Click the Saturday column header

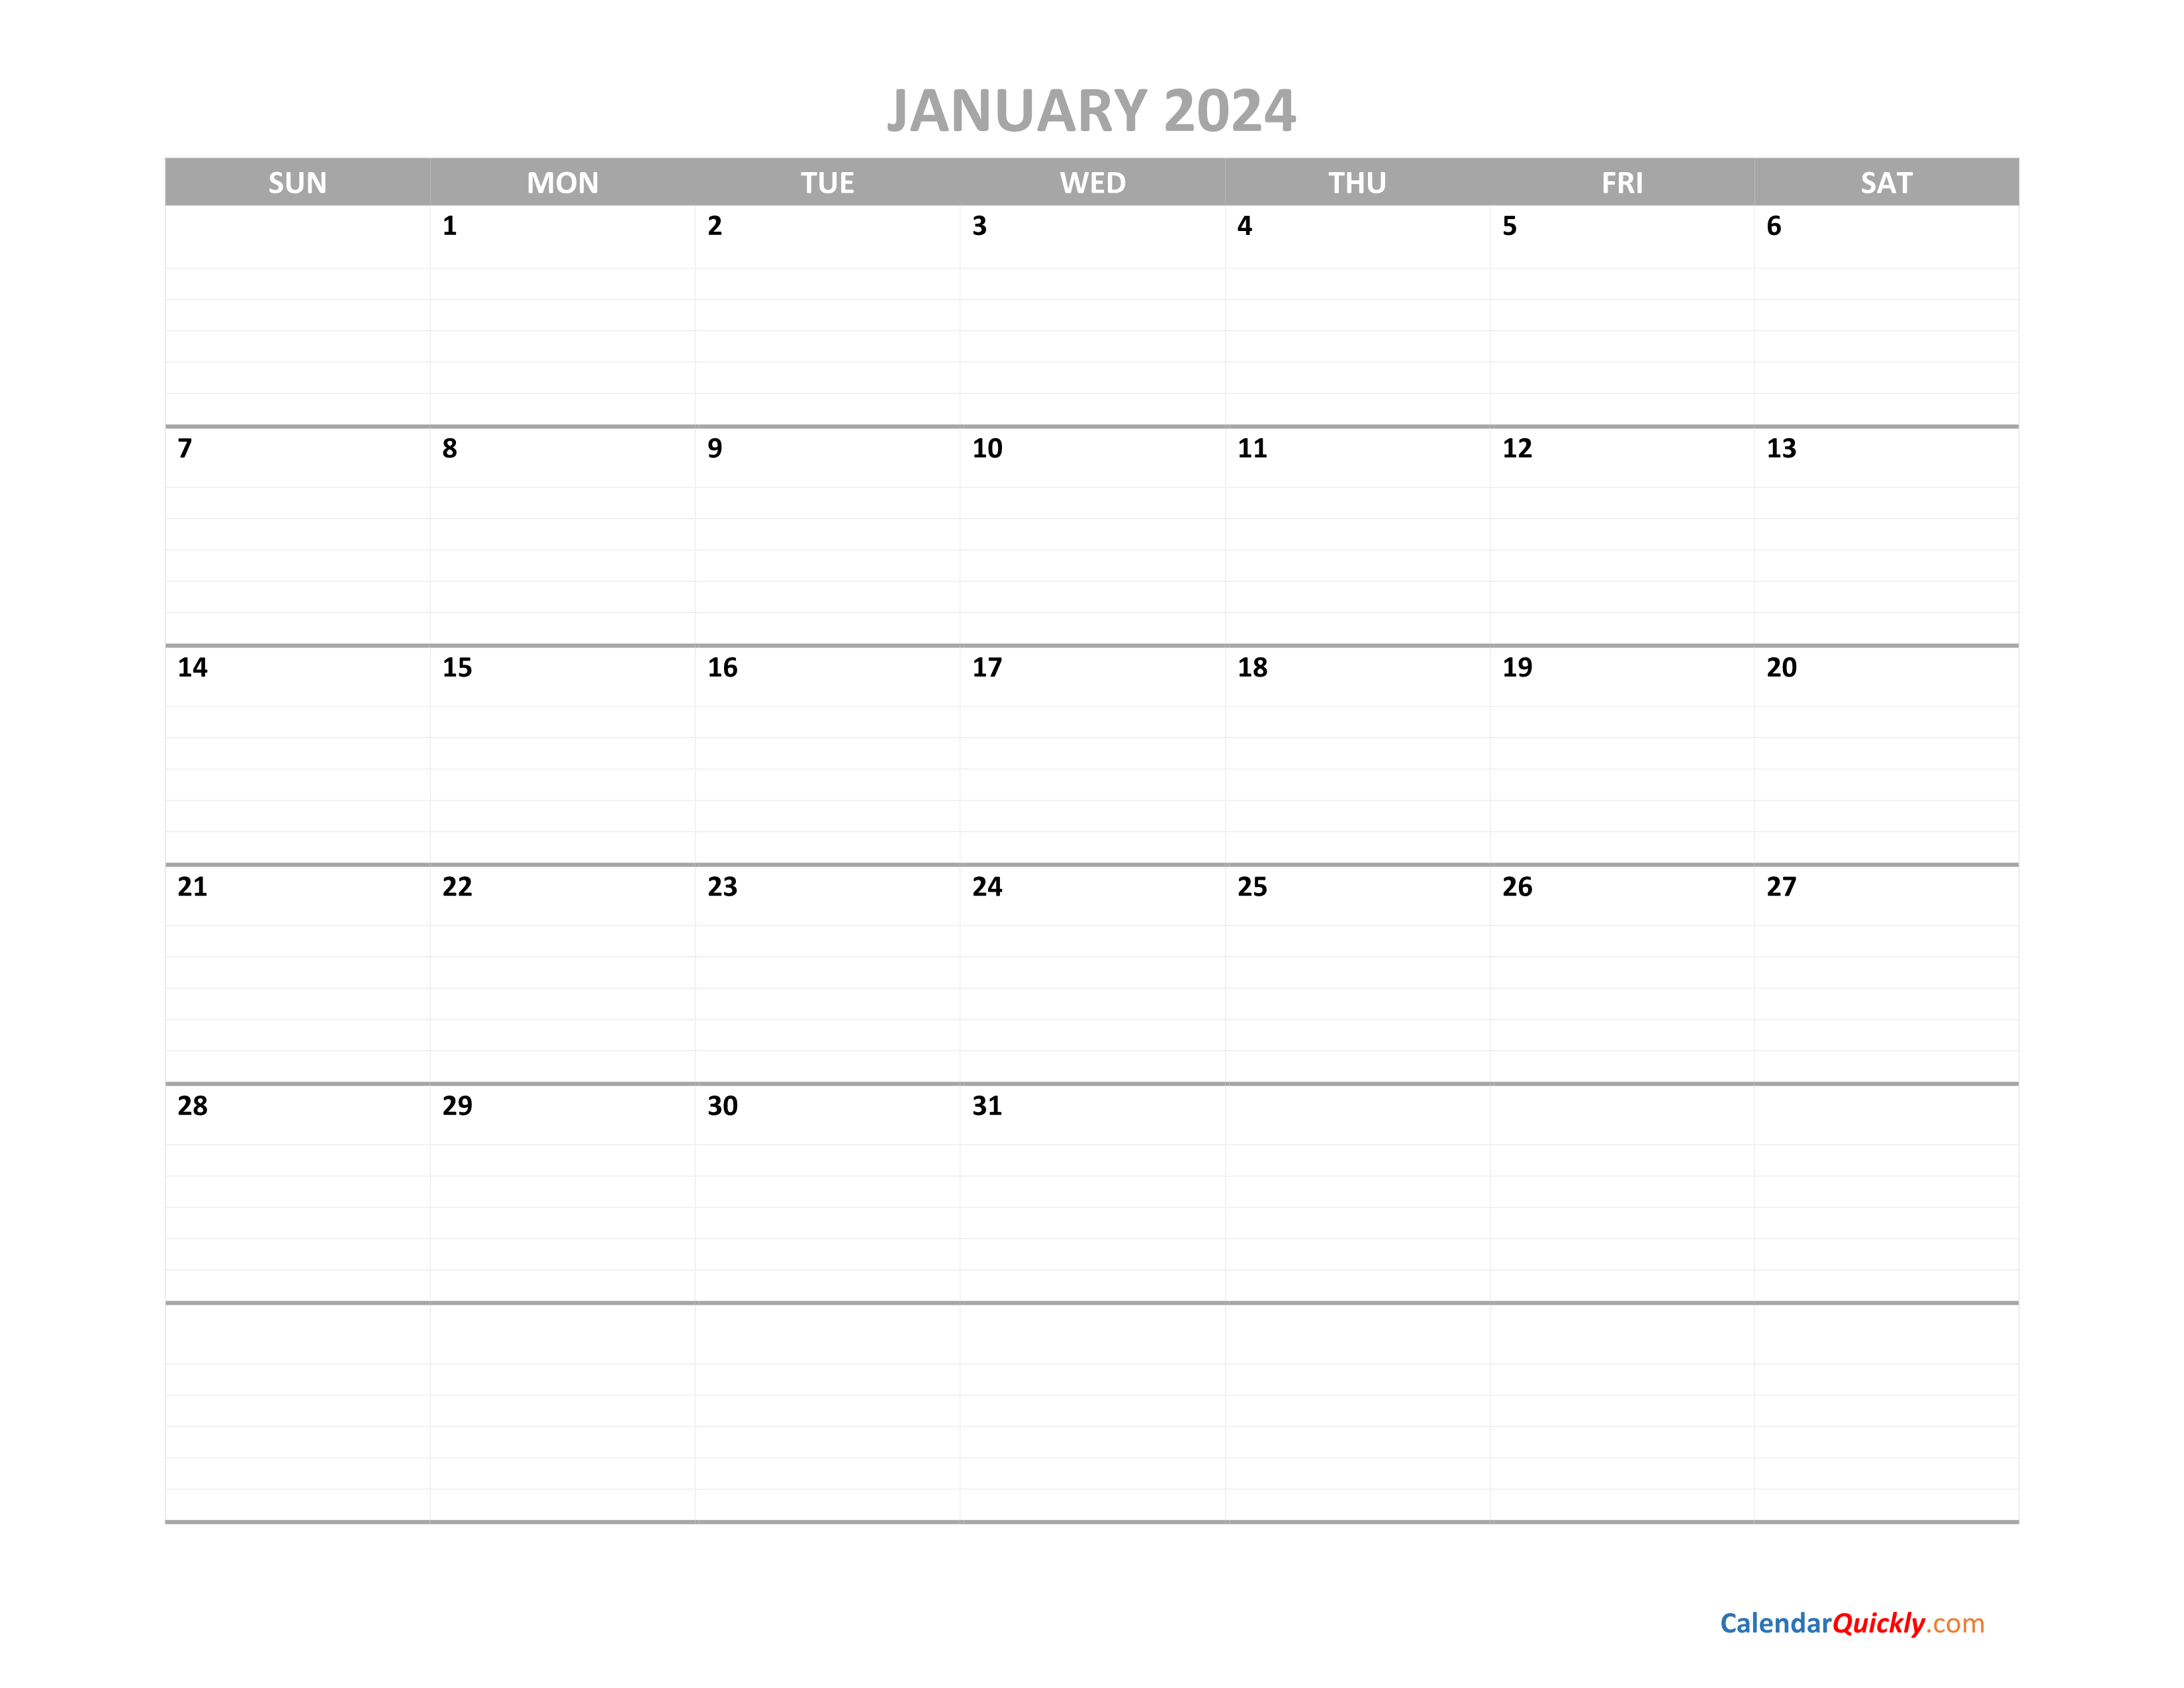(x=1888, y=181)
